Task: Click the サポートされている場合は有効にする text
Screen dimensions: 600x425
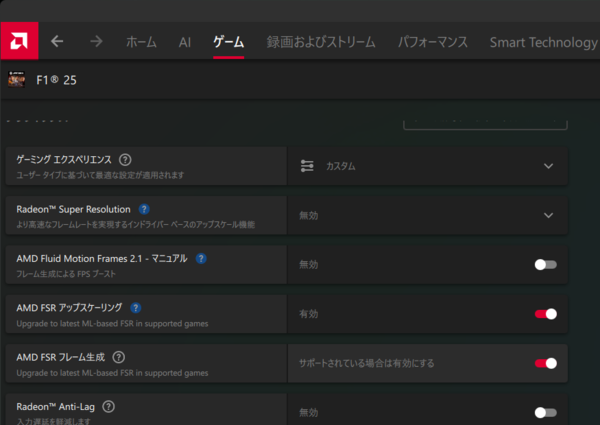Action: [367, 363]
